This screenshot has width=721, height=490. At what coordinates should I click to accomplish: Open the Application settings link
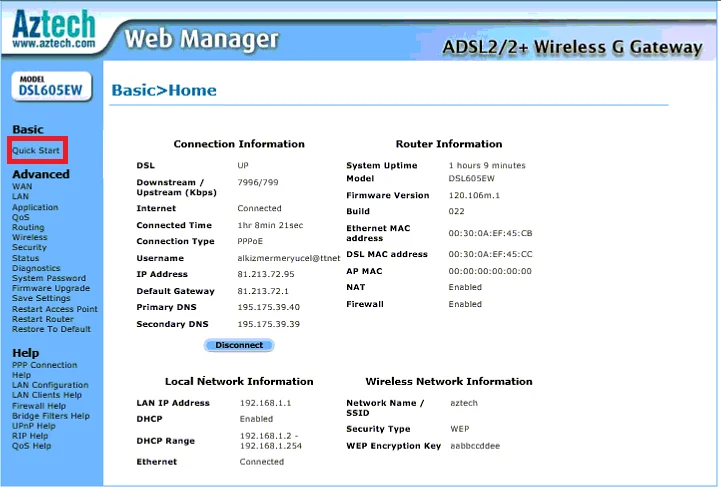(x=35, y=207)
